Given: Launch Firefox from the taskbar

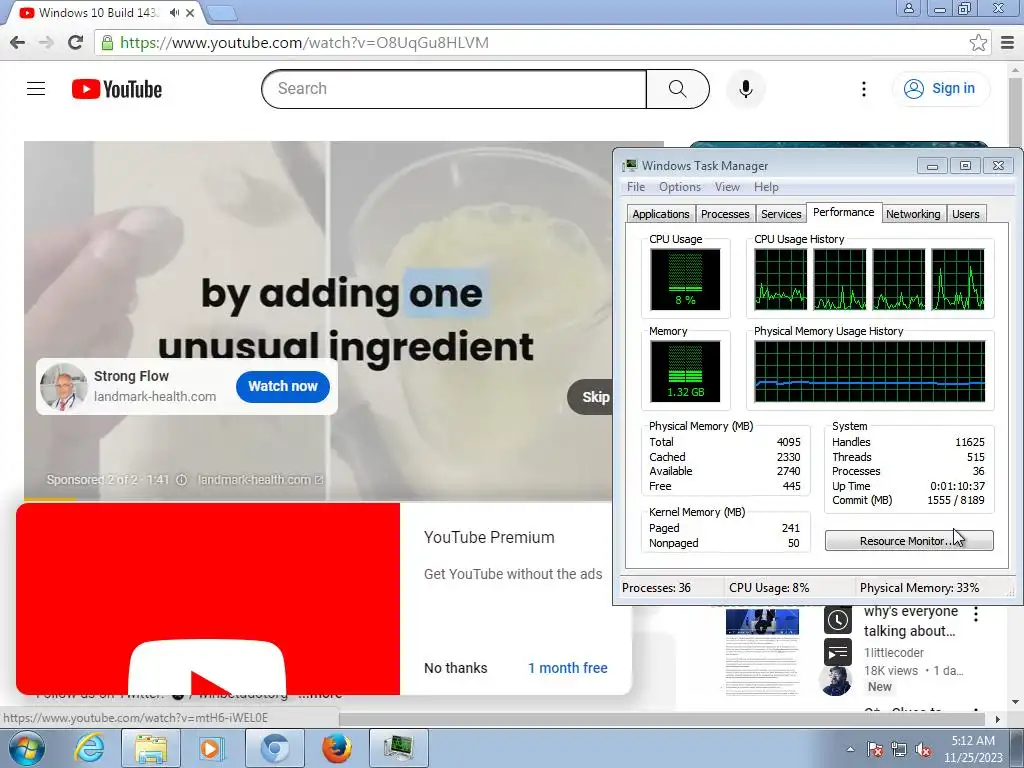Looking at the screenshot, I should coord(337,748).
